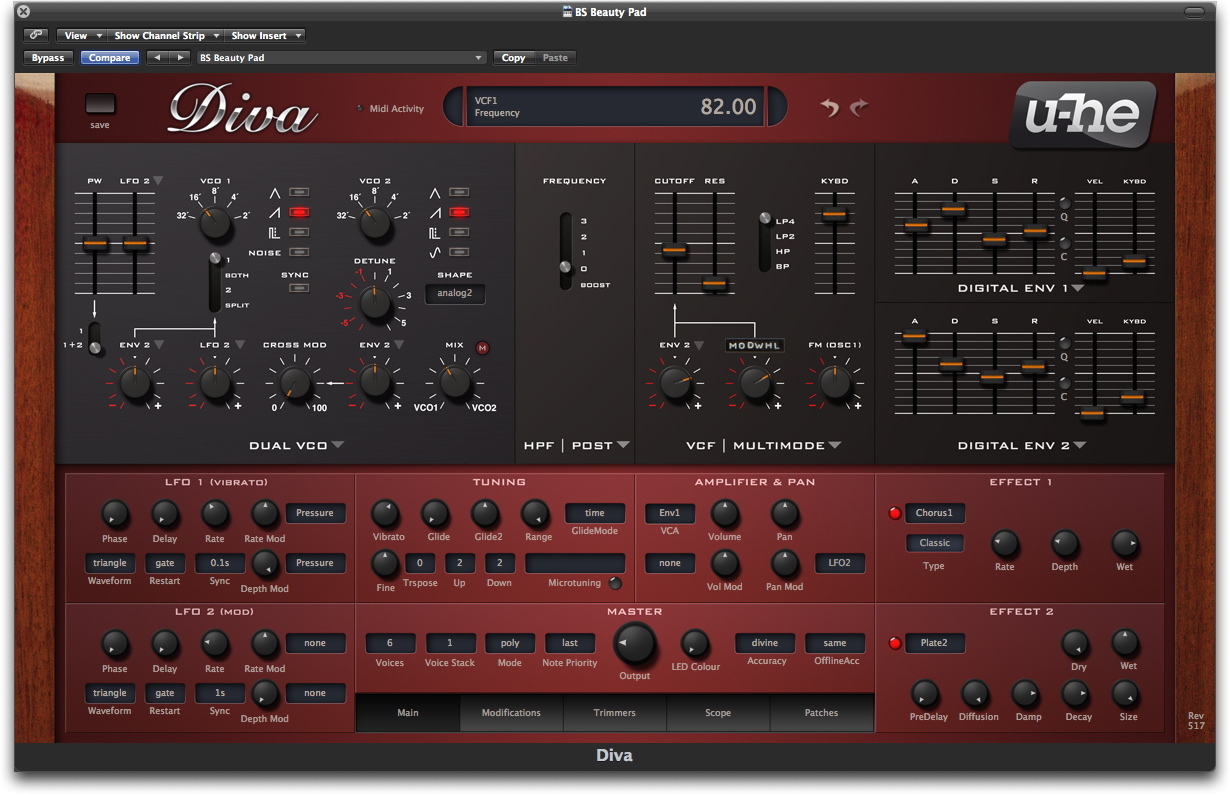Click the Effect 2 Decay knob
Screen dimensions: 1230x795
point(1075,694)
